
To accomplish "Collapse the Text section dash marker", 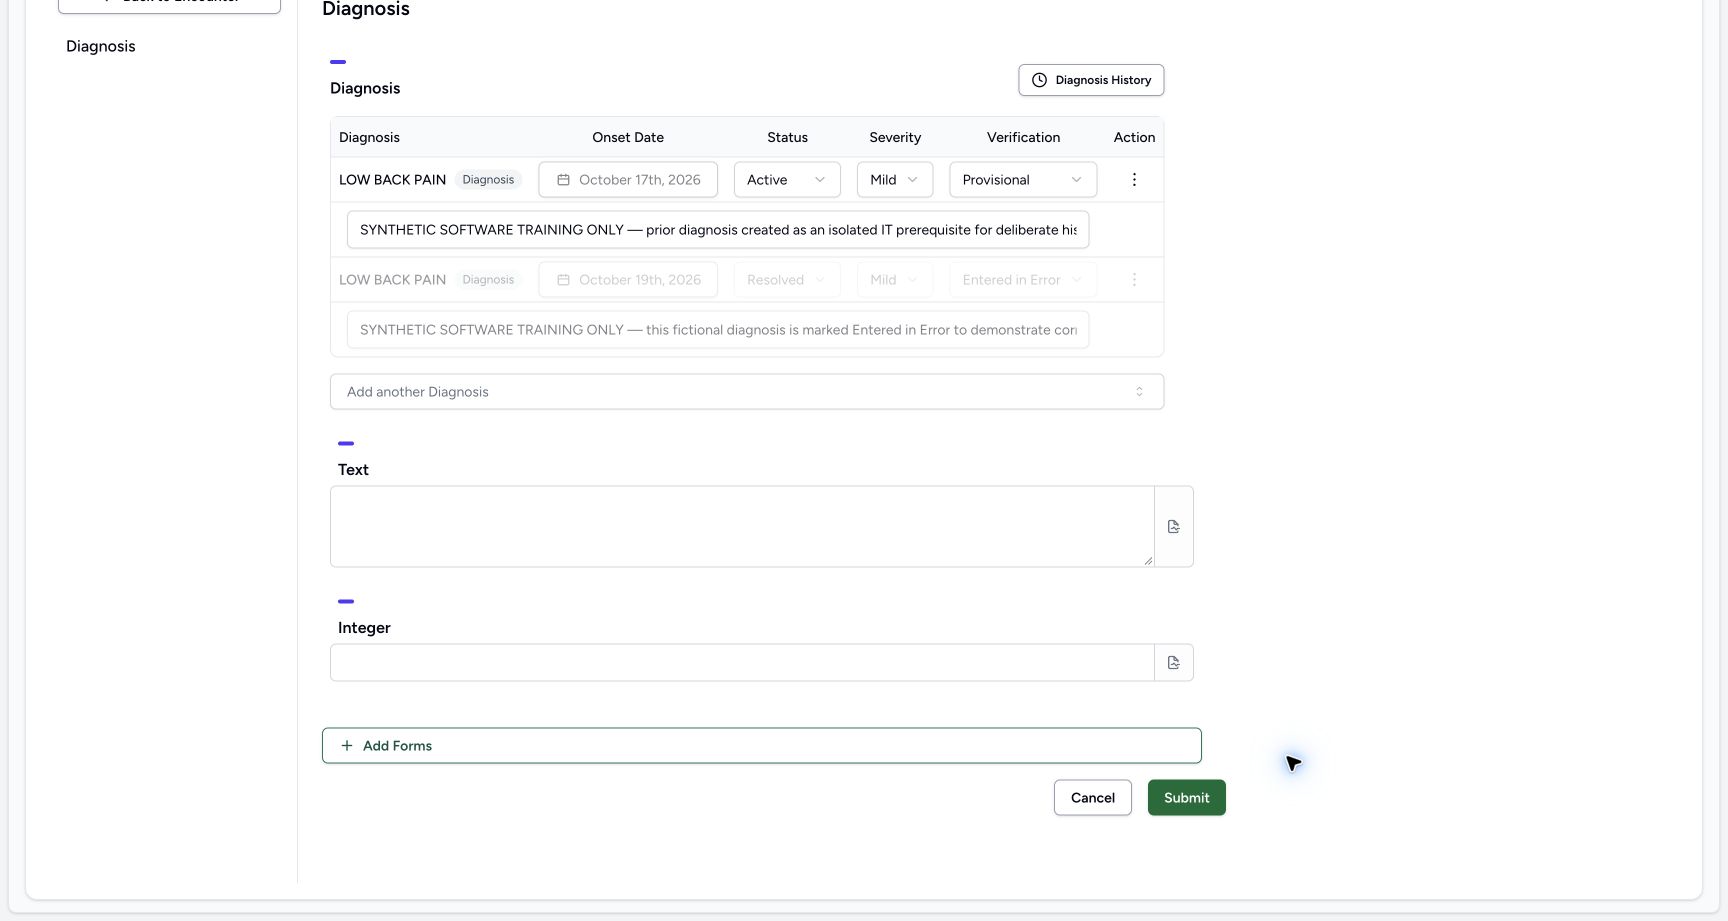I will tap(346, 443).
